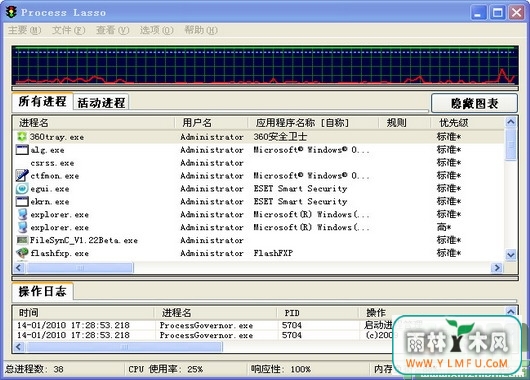Click the Process Lasso traffic light title icon
The height and width of the screenshot is (380, 530).
click(x=11, y=12)
